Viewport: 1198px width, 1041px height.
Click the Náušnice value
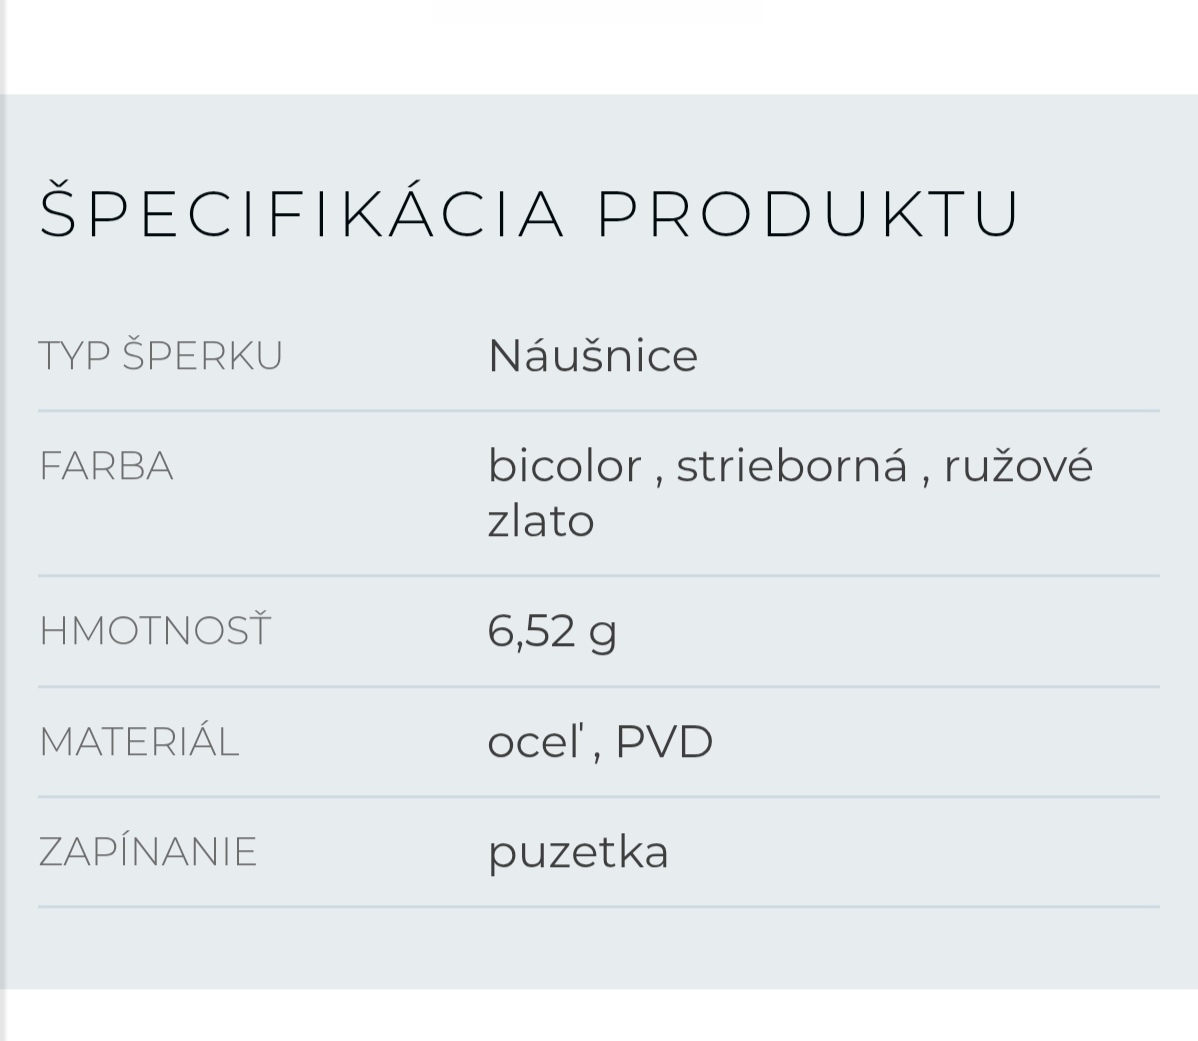592,356
